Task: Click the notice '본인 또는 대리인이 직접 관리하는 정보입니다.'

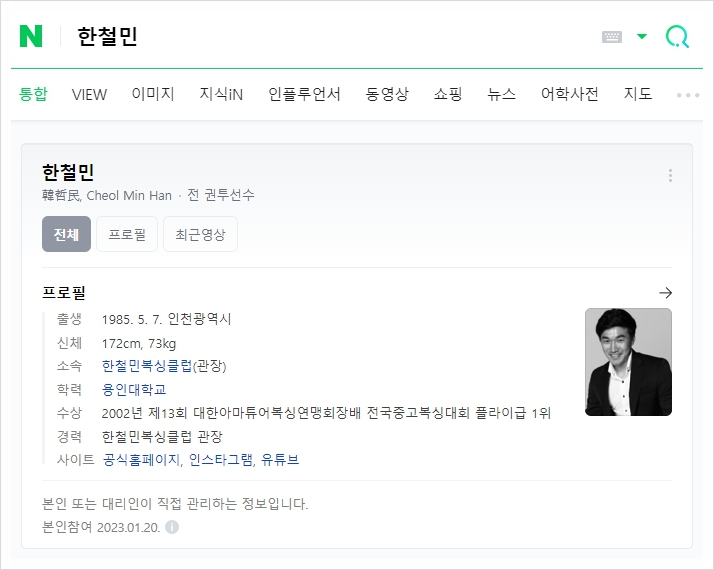Action: tap(175, 504)
